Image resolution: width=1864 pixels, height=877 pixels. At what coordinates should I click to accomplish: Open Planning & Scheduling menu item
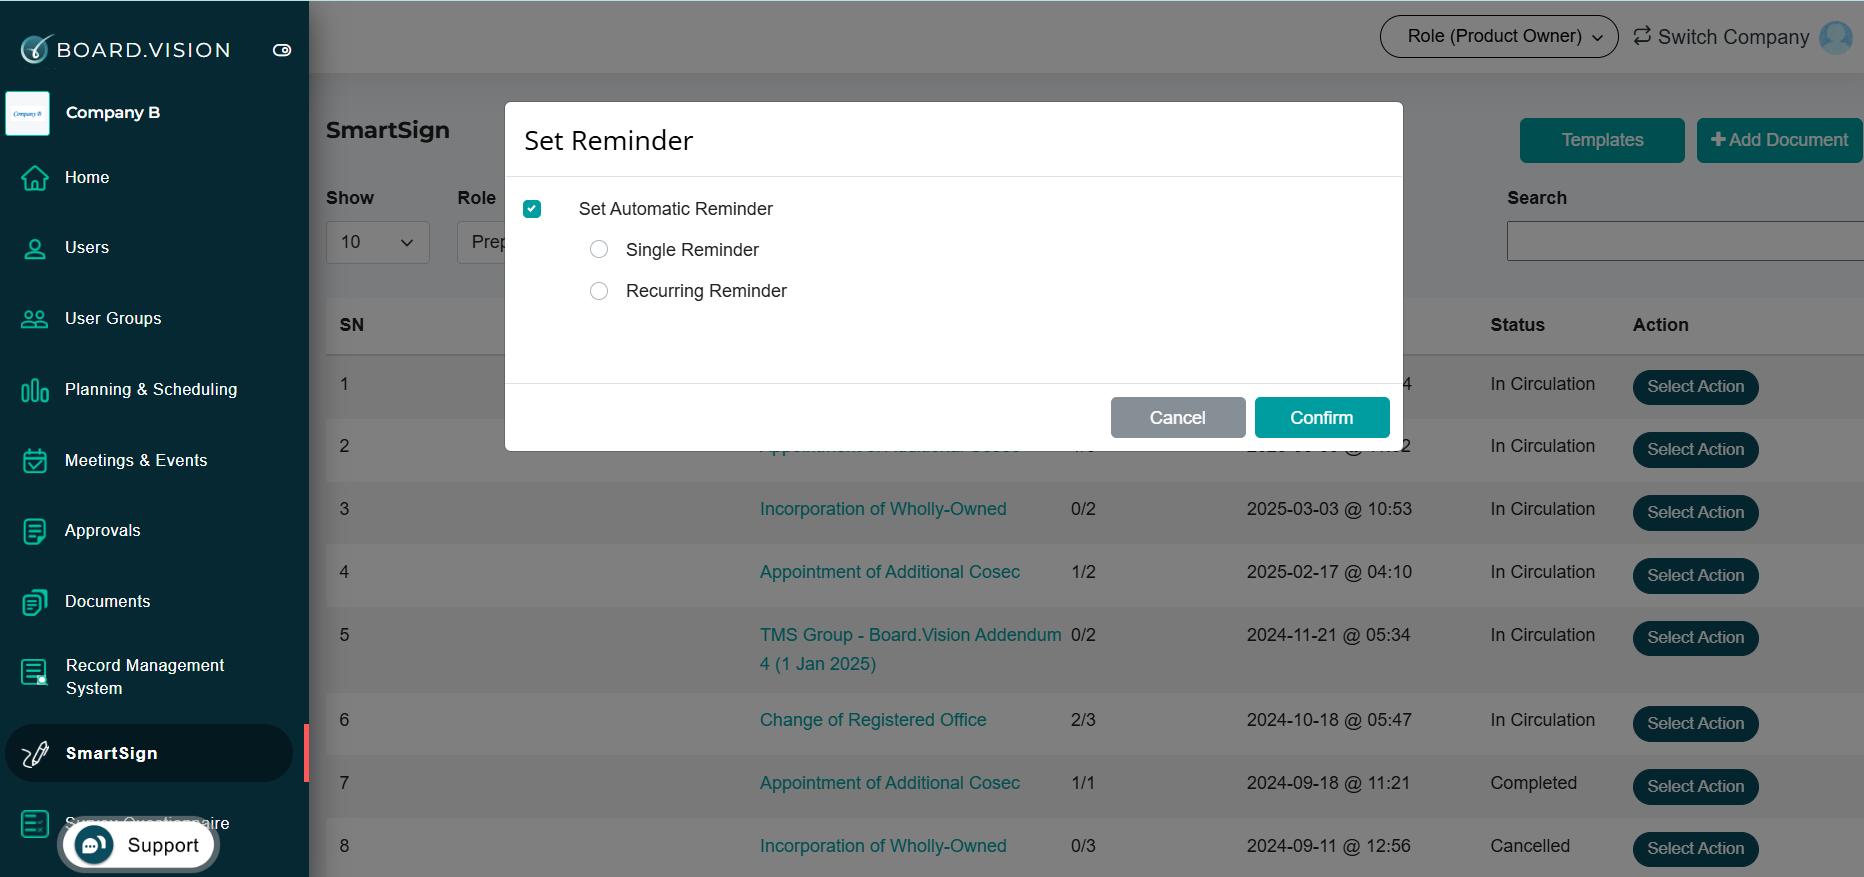click(149, 390)
